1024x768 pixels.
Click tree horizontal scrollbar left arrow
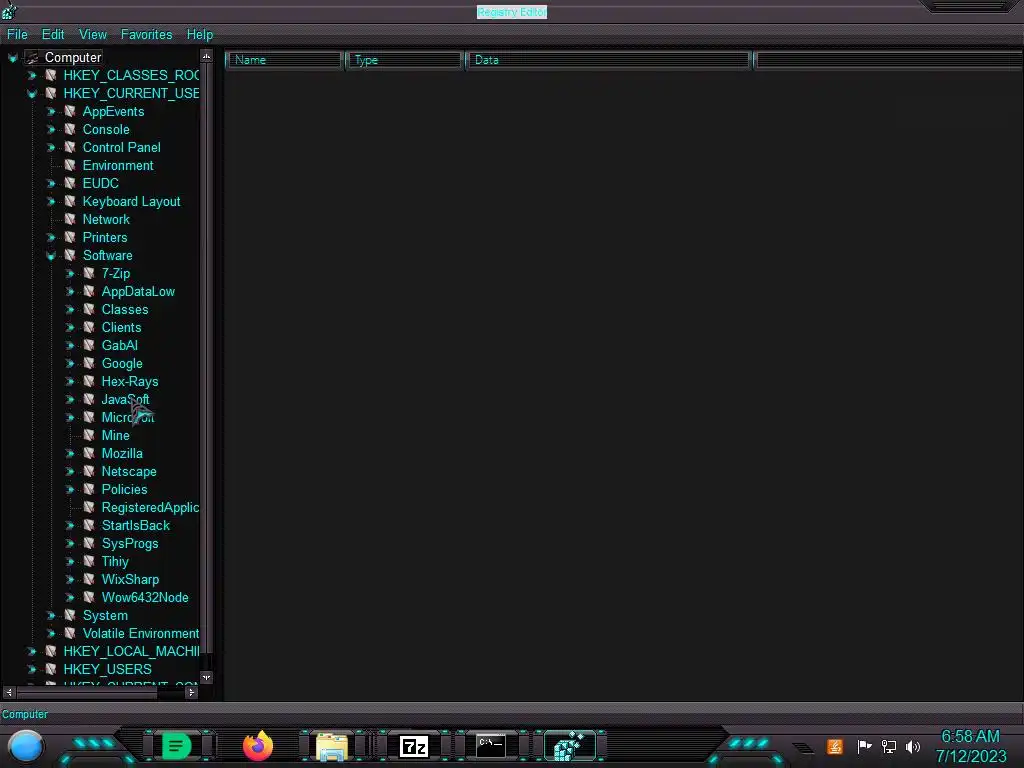click(x=9, y=692)
